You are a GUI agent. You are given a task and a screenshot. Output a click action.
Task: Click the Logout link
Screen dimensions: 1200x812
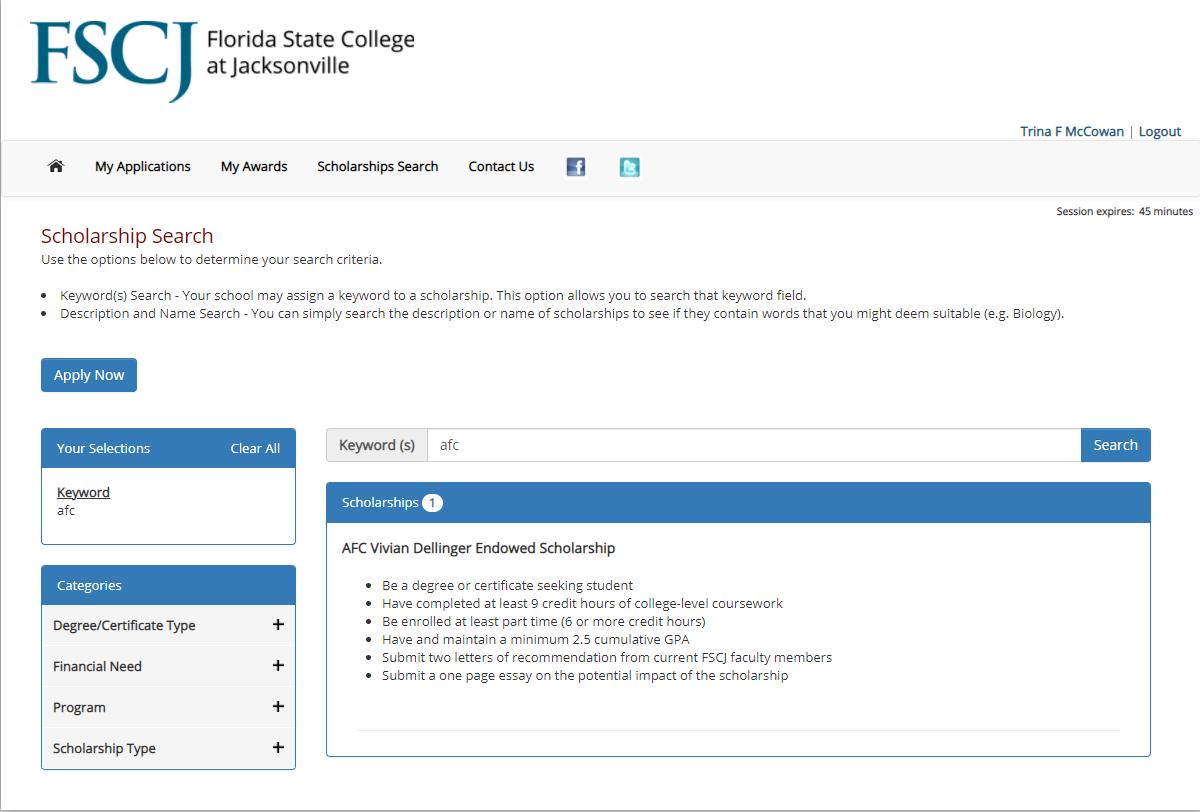tap(1160, 131)
